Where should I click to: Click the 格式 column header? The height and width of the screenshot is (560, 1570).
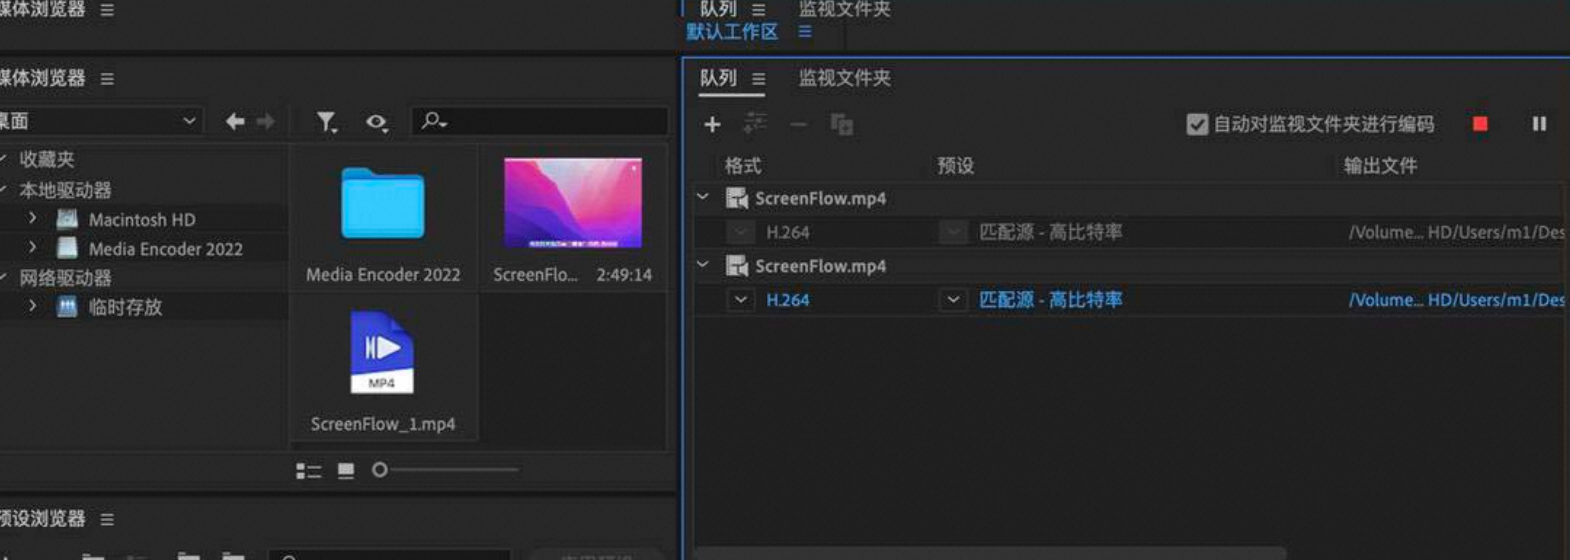pos(743,166)
